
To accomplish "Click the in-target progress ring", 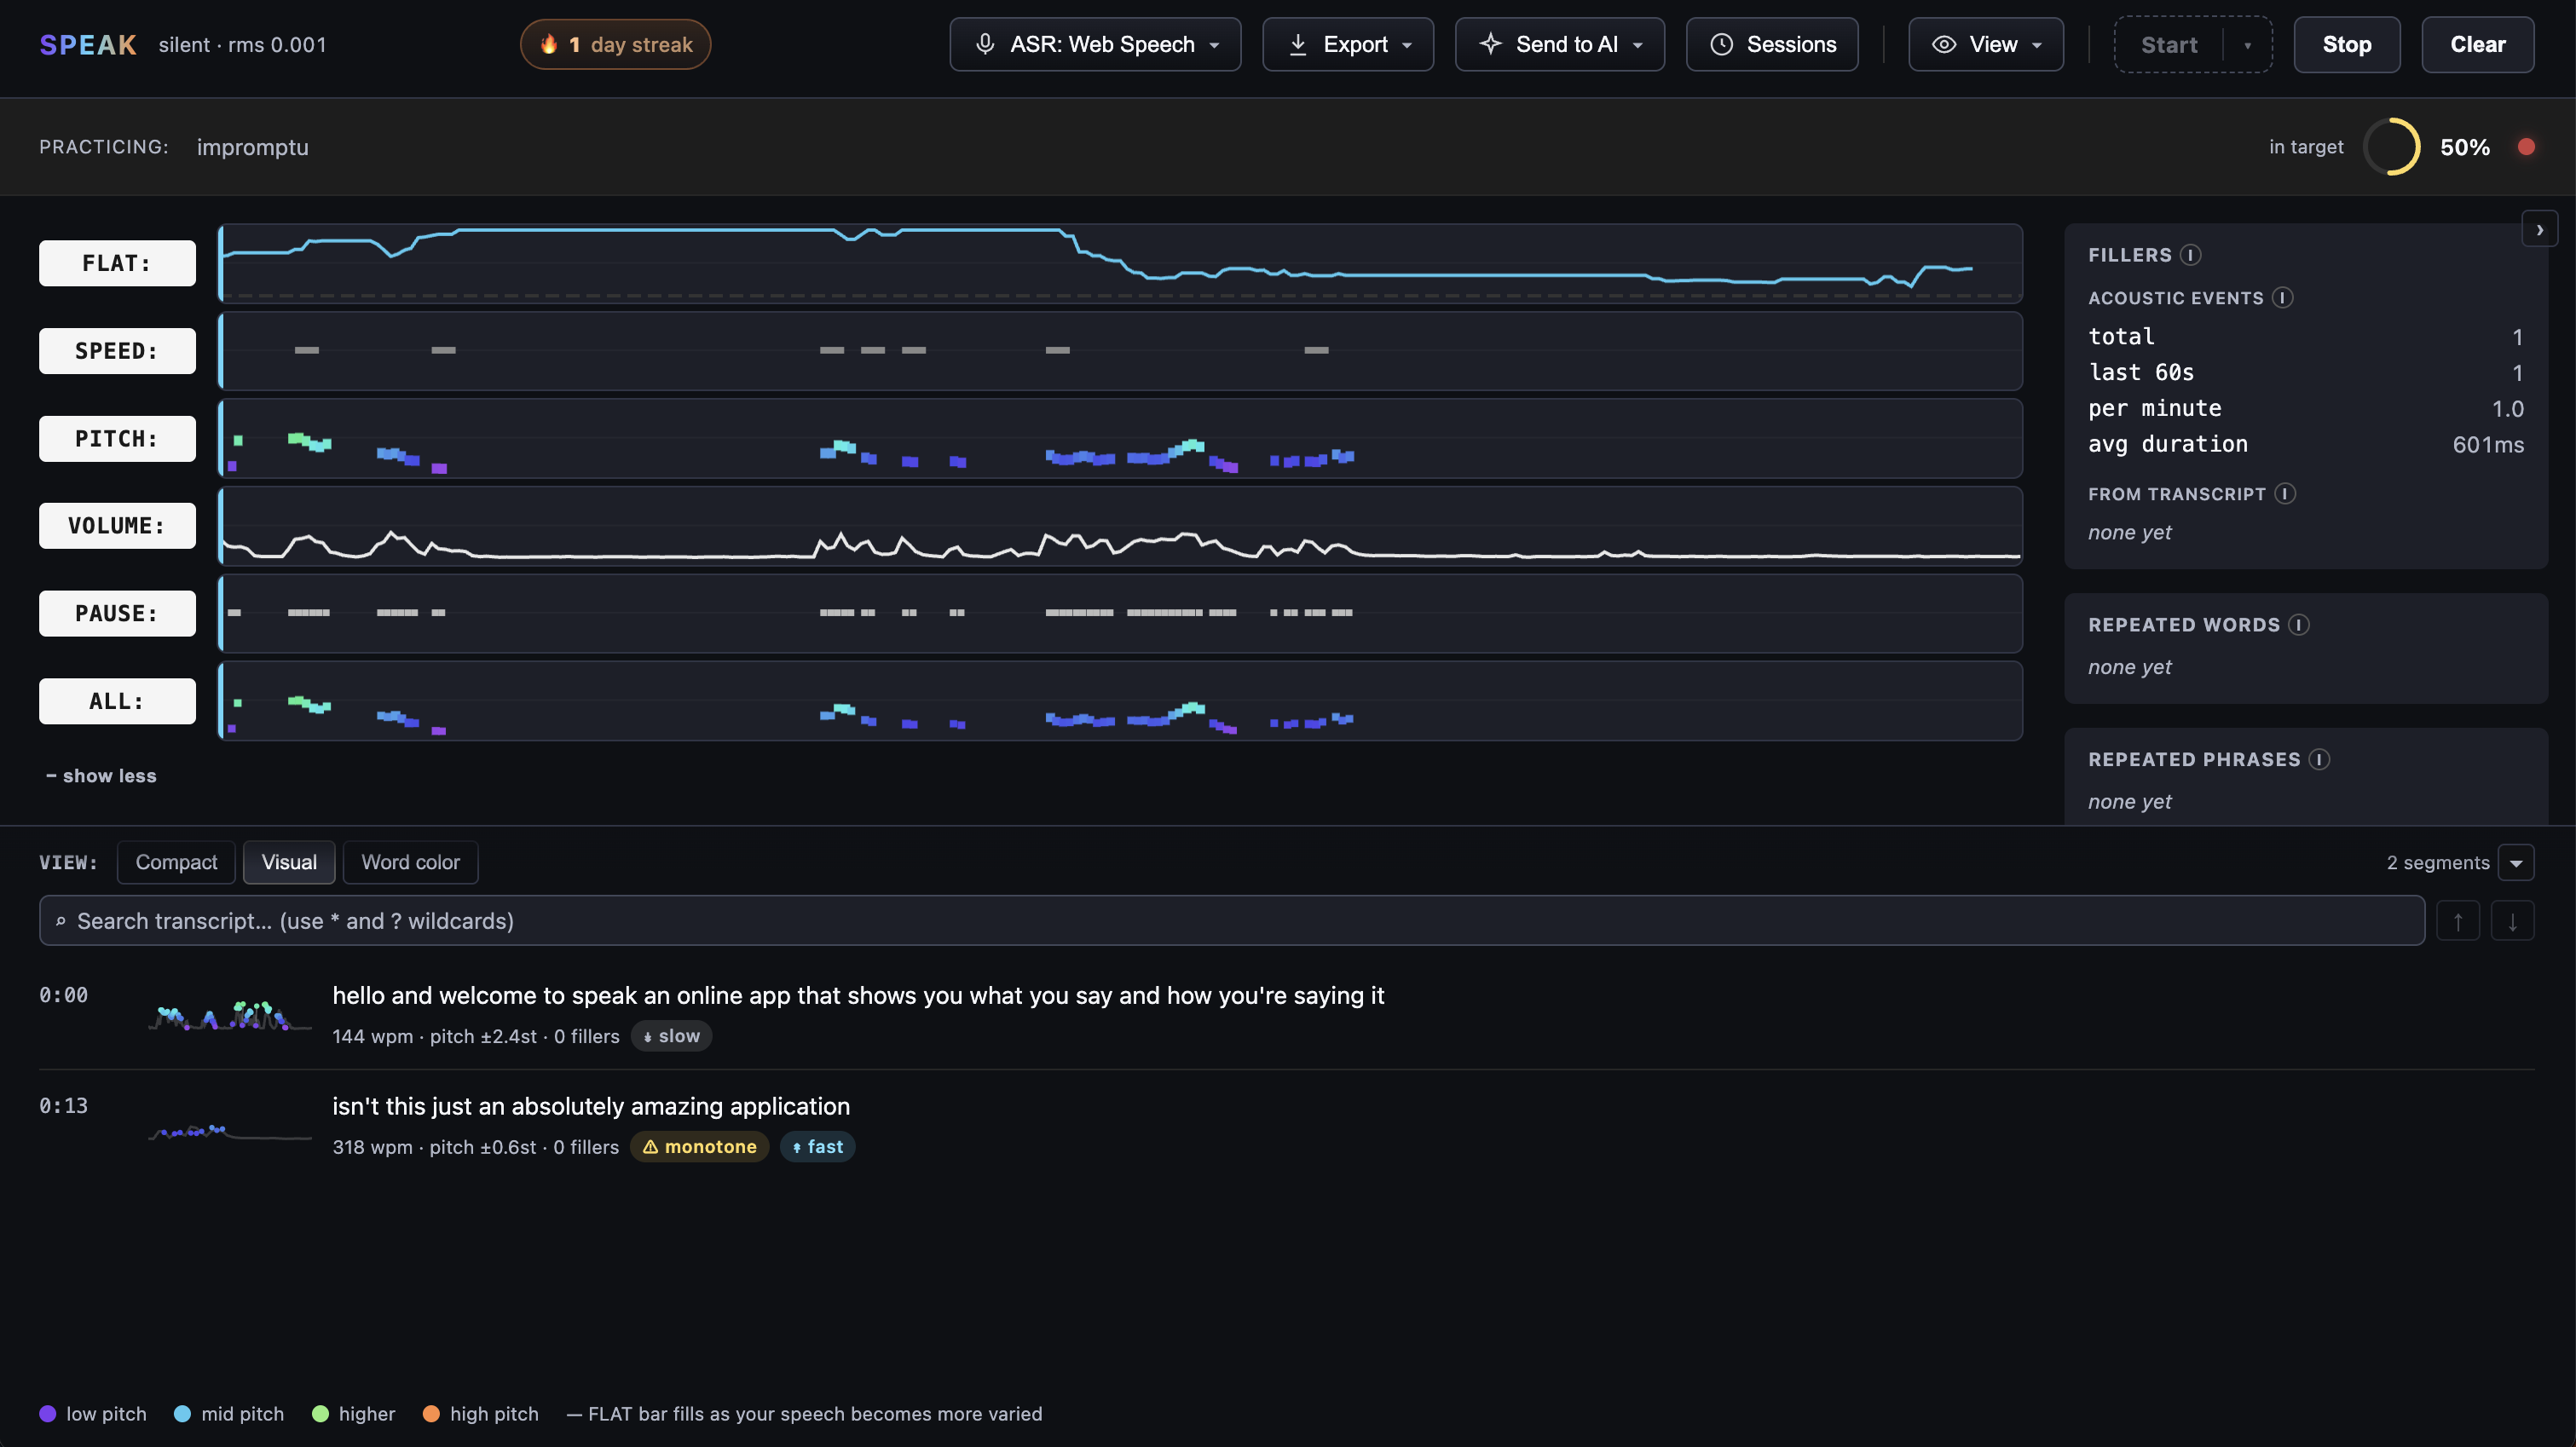I will point(2392,147).
